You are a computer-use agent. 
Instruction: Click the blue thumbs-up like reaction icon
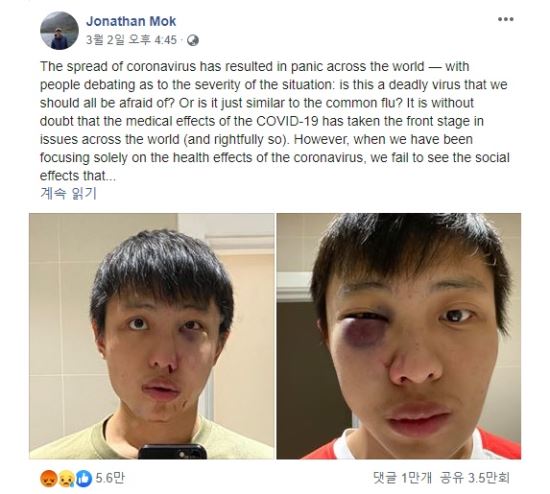point(83,479)
